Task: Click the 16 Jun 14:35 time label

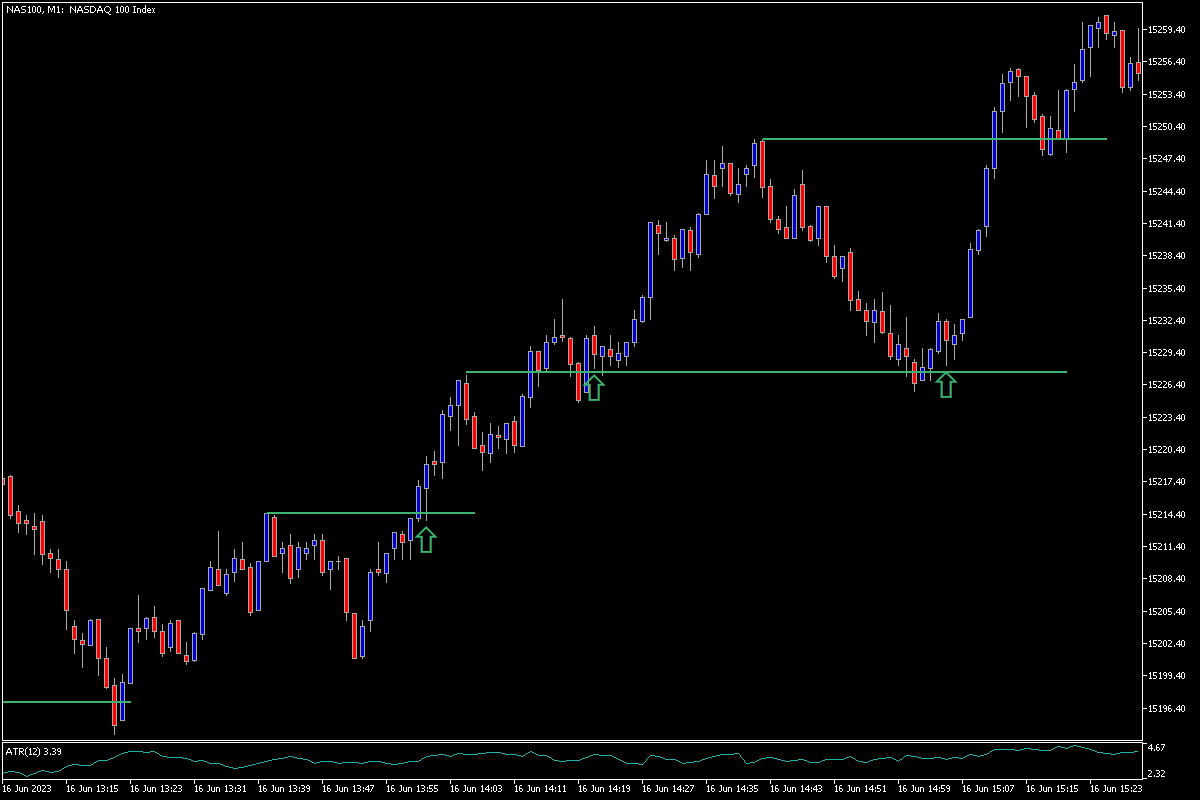Action: point(732,789)
